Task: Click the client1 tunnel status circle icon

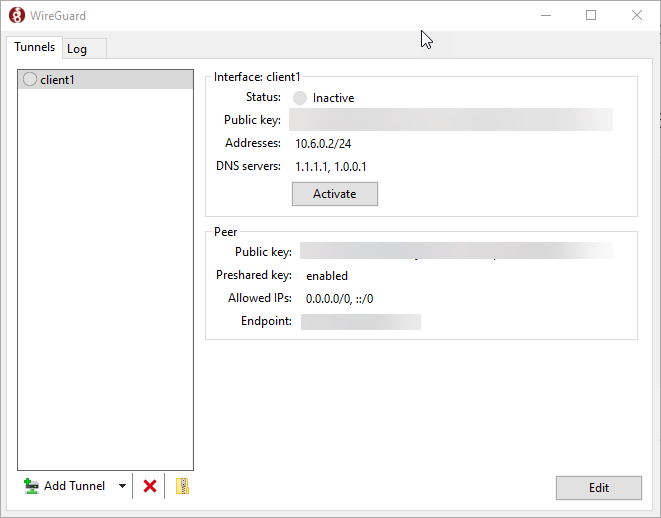Action: (30, 79)
